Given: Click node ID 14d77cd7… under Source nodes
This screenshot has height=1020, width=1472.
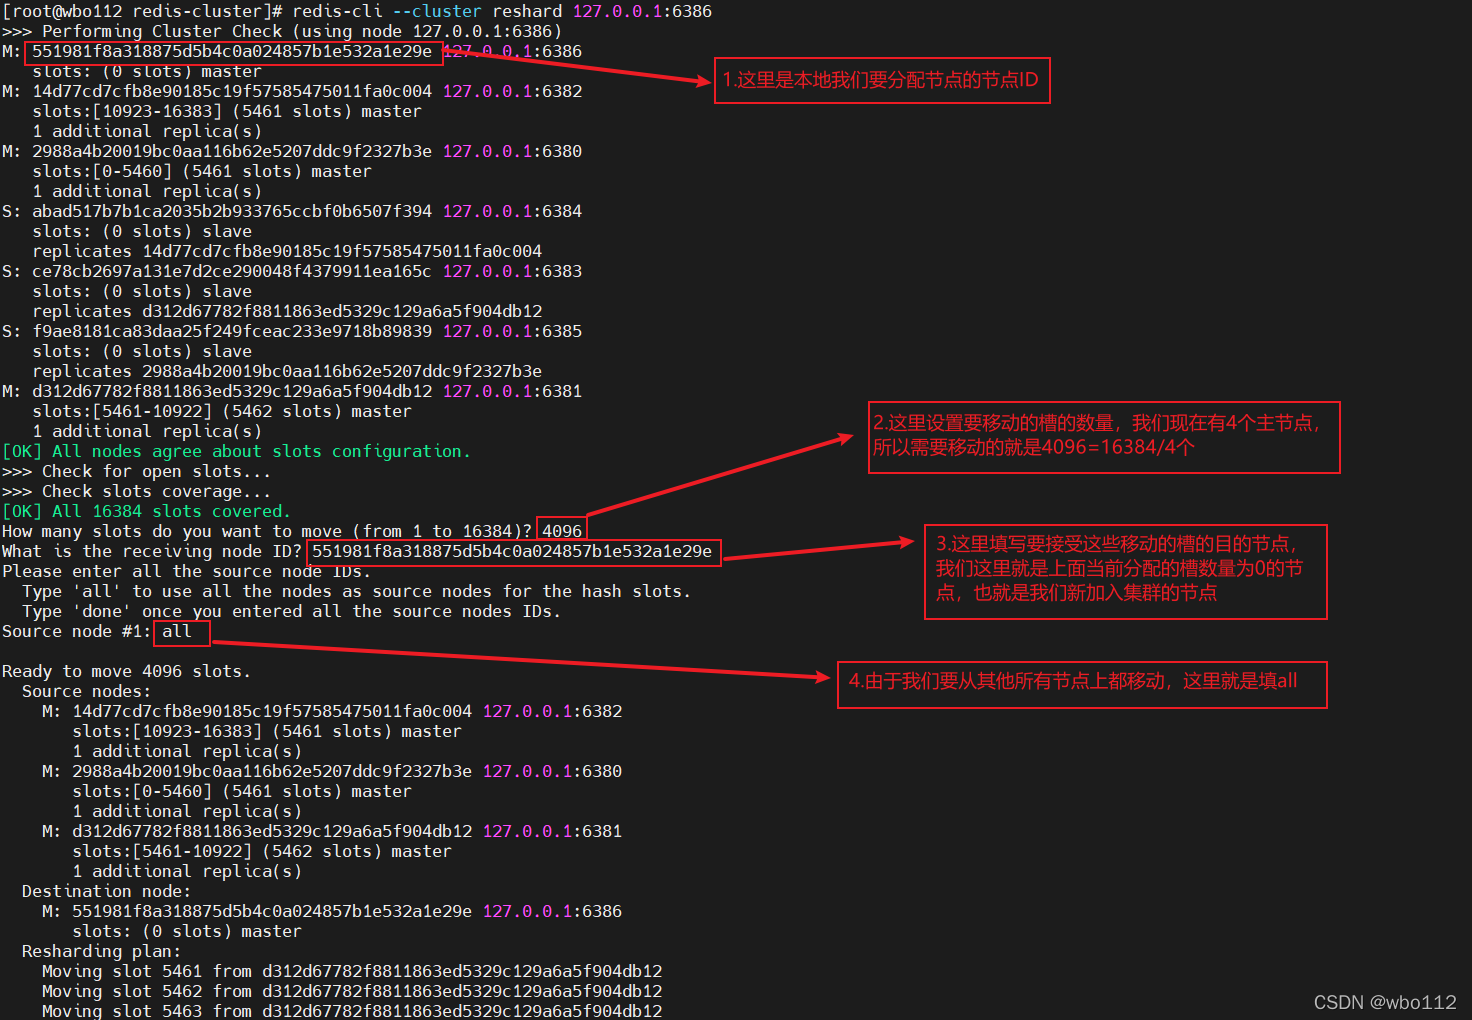Looking at the screenshot, I should [x=272, y=711].
